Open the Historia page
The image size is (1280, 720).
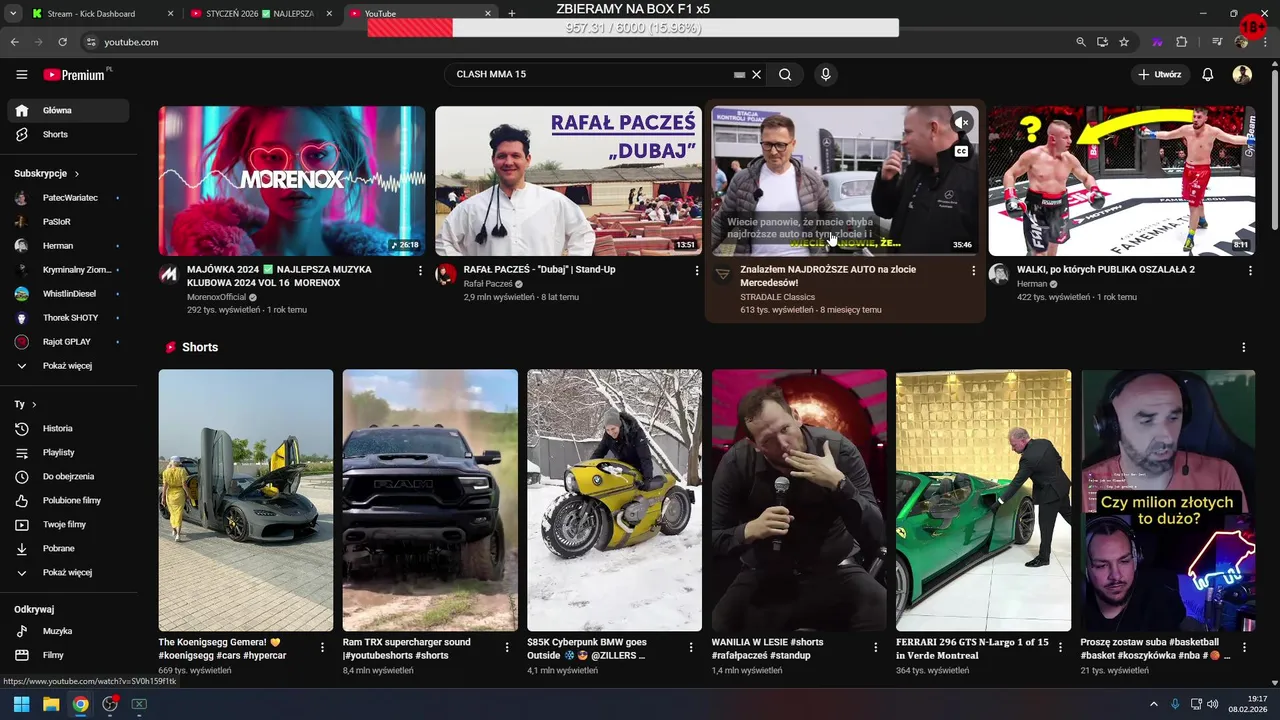(x=67, y=428)
